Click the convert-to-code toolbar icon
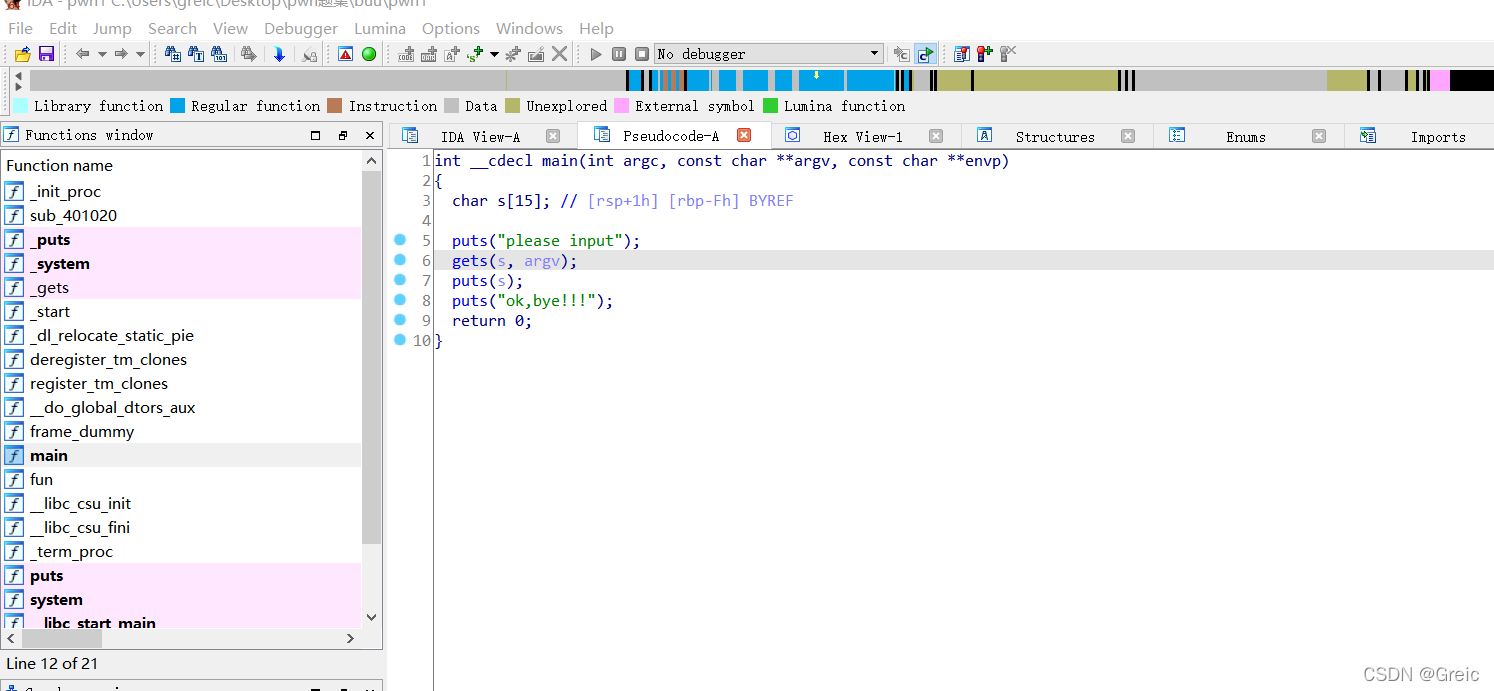The height and width of the screenshot is (691, 1494). [x=406, y=54]
